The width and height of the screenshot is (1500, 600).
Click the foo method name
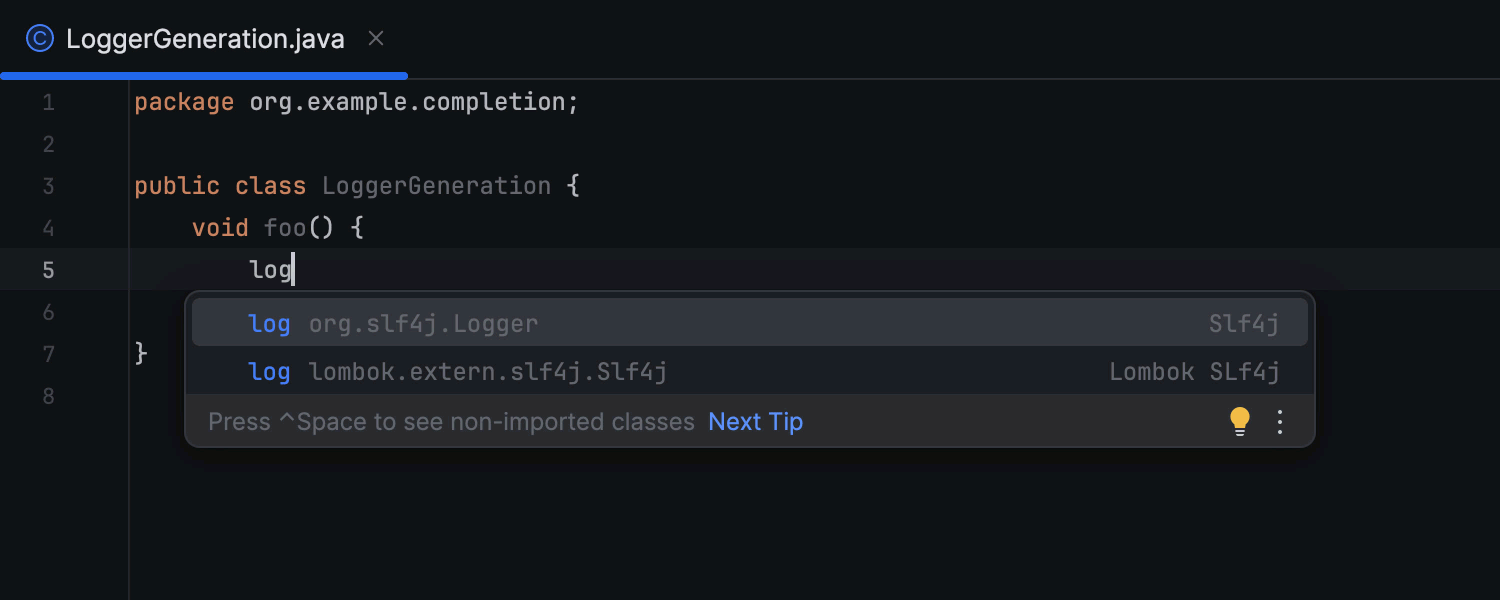click(285, 228)
